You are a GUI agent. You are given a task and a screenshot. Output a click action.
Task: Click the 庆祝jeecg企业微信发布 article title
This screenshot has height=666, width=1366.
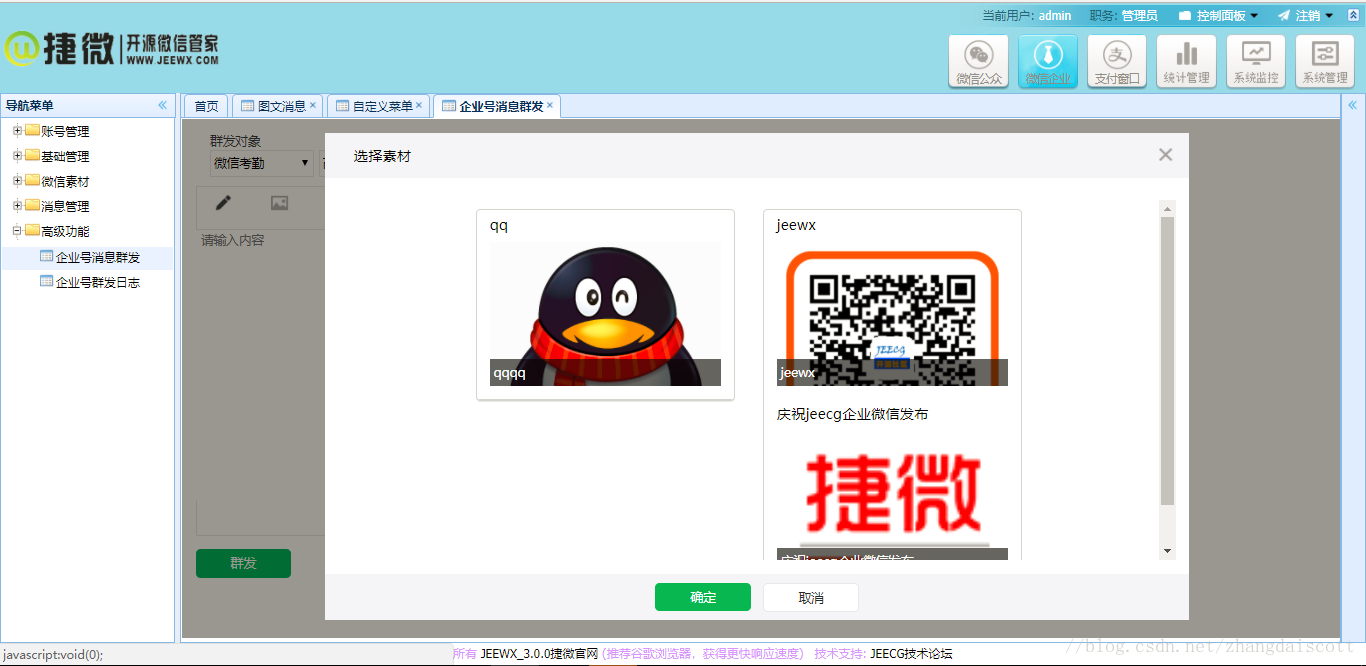tap(852, 414)
